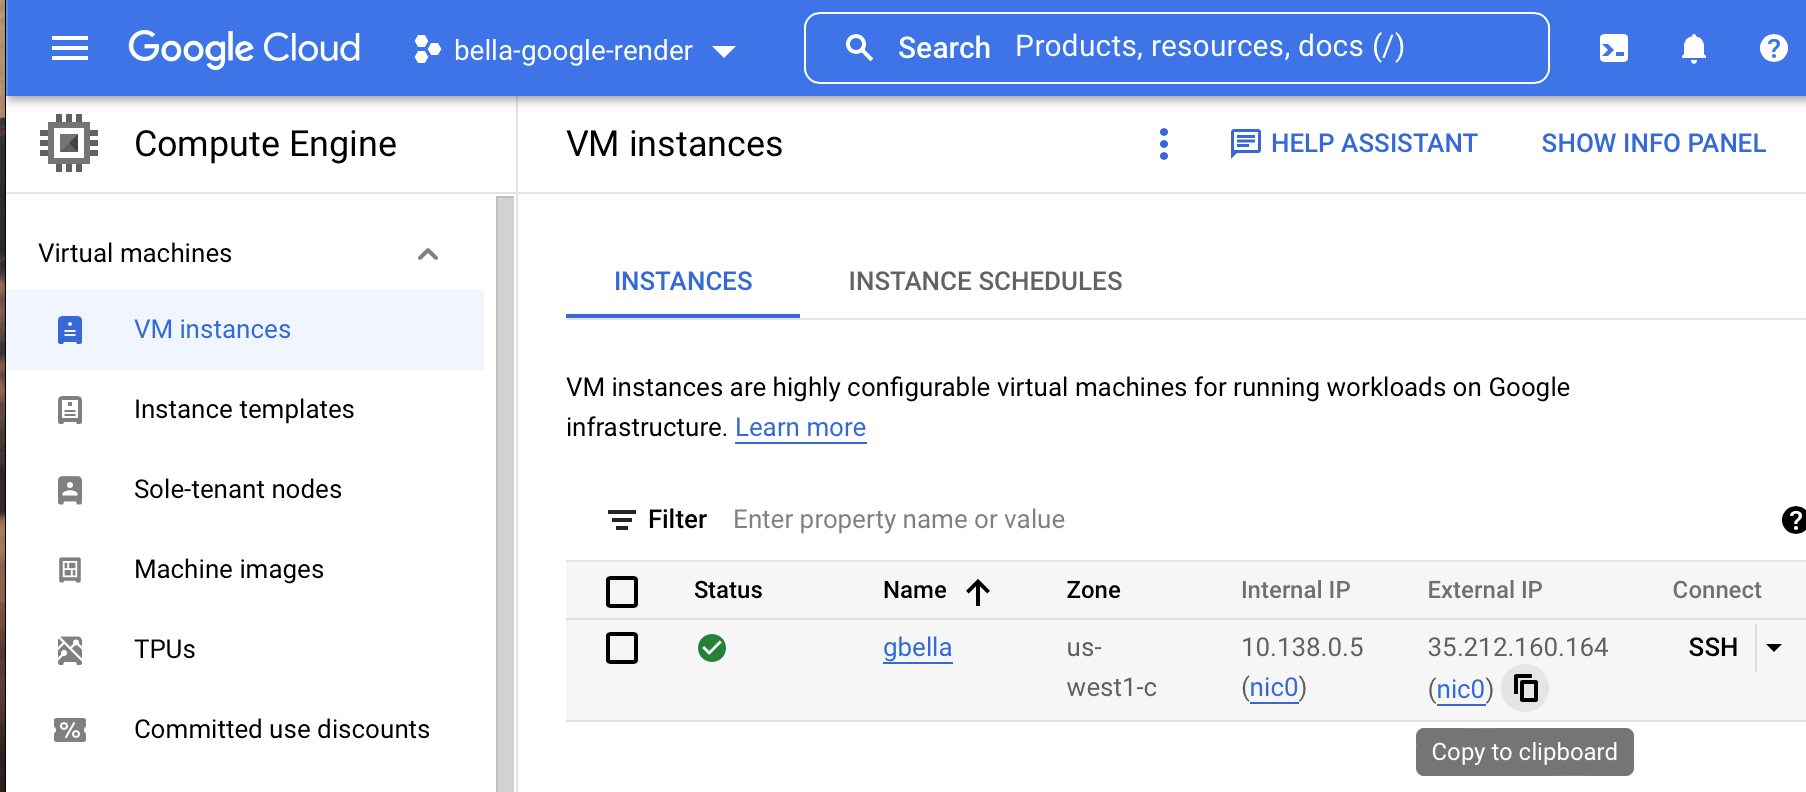
Task: Click the help question mark icon in header
Action: (x=1773, y=48)
